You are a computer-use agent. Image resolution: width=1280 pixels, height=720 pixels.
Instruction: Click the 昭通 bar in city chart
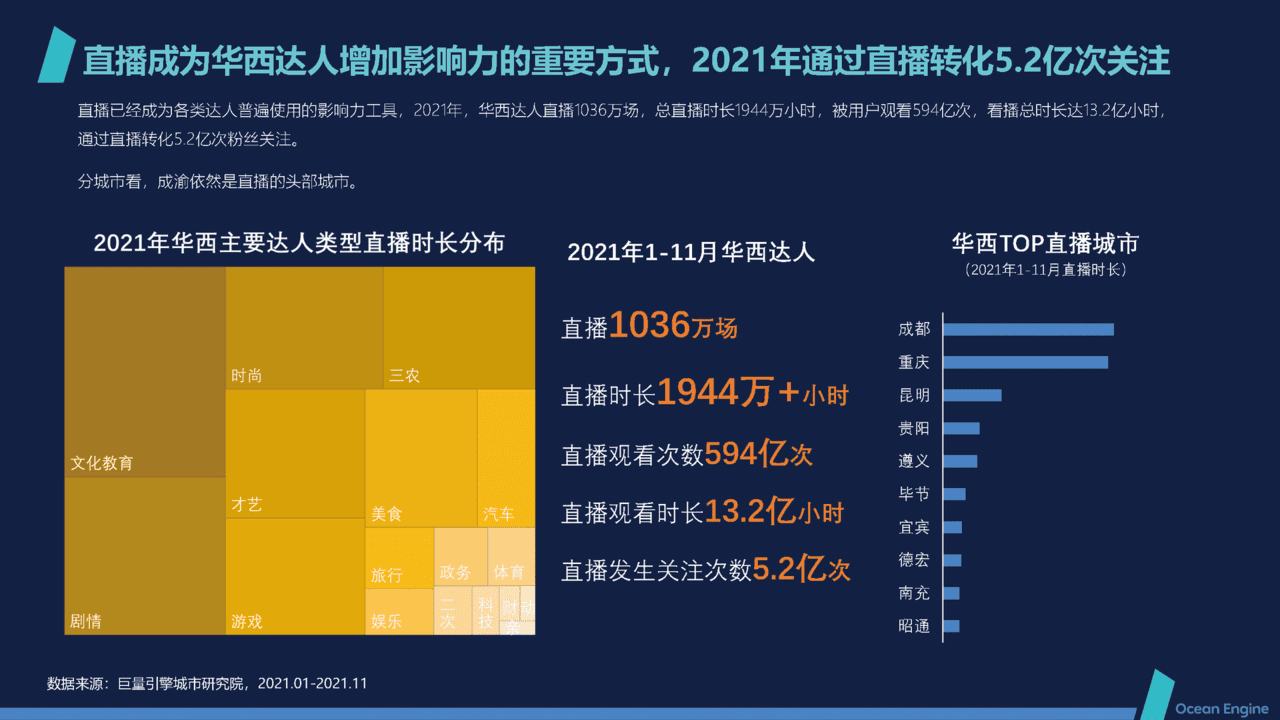point(952,626)
